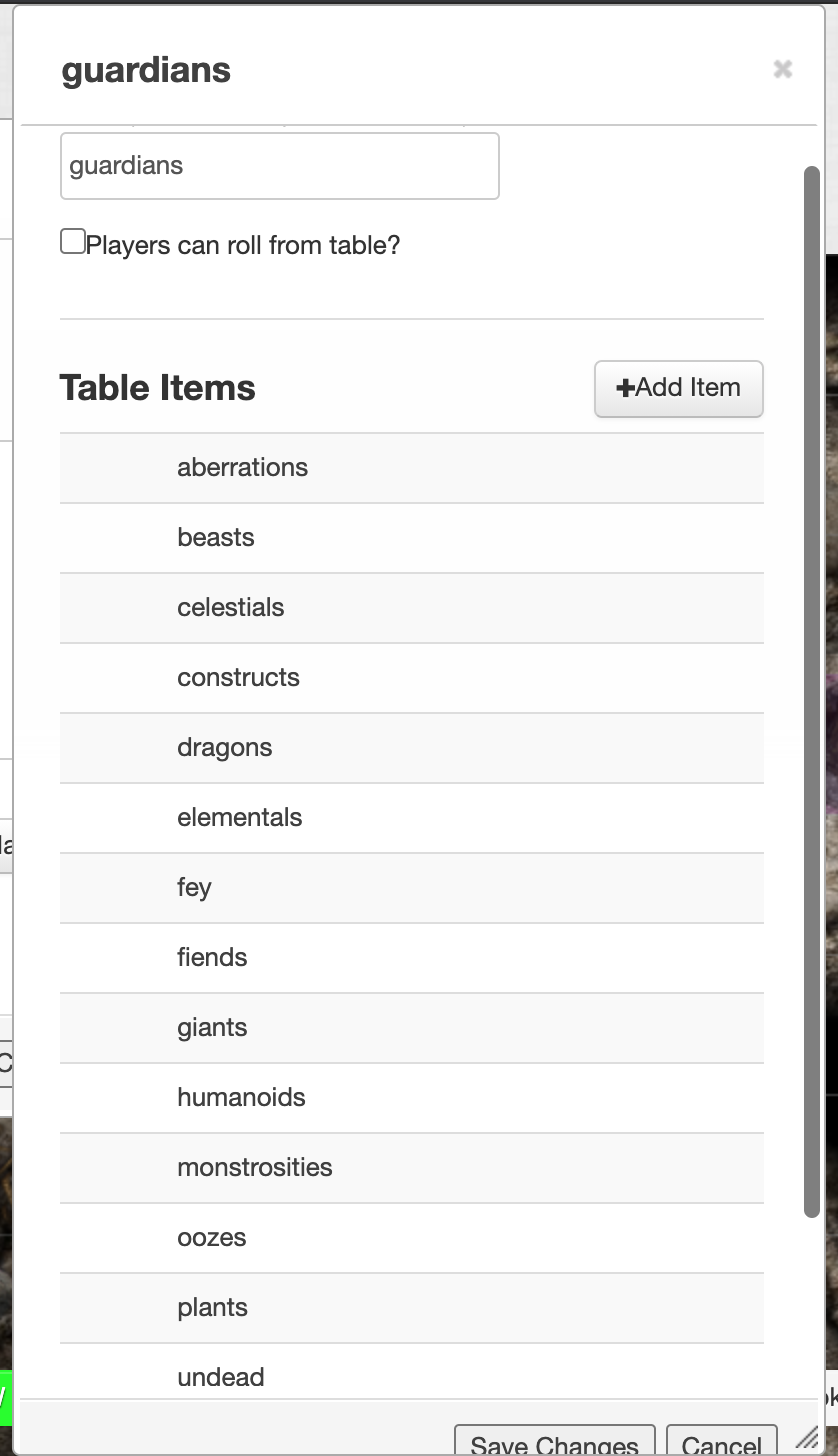
Task: Click the guardians table name field
Action: point(280,166)
